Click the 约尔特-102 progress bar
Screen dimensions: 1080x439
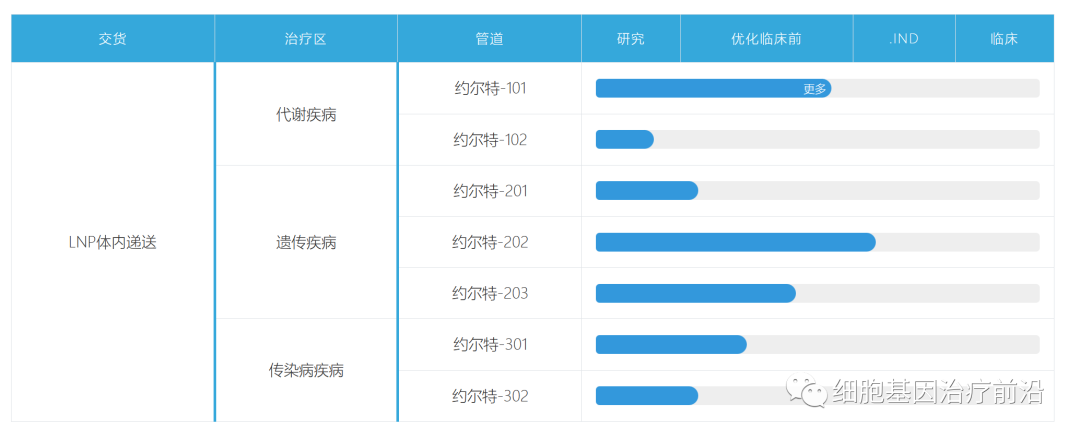click(x=625, y=140)
